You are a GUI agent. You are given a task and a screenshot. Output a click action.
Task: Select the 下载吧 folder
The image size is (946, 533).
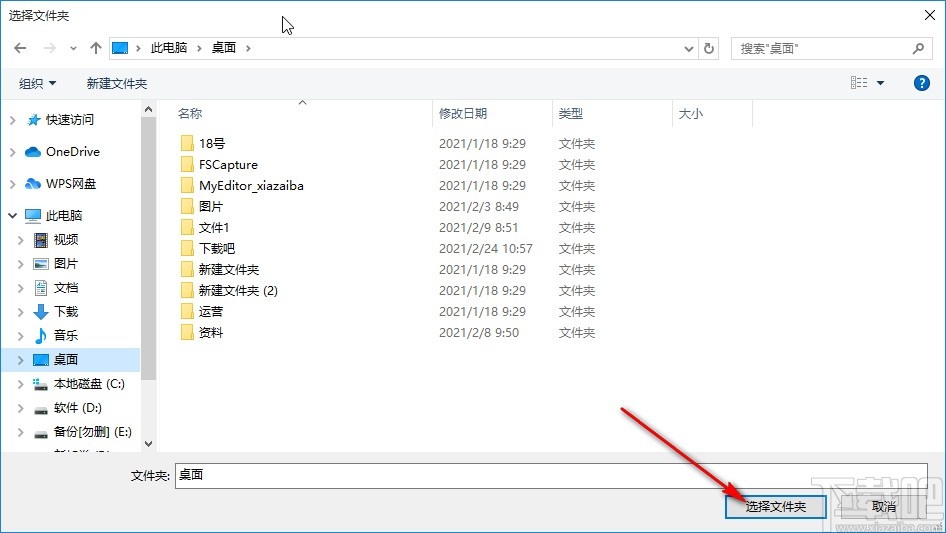217,249
